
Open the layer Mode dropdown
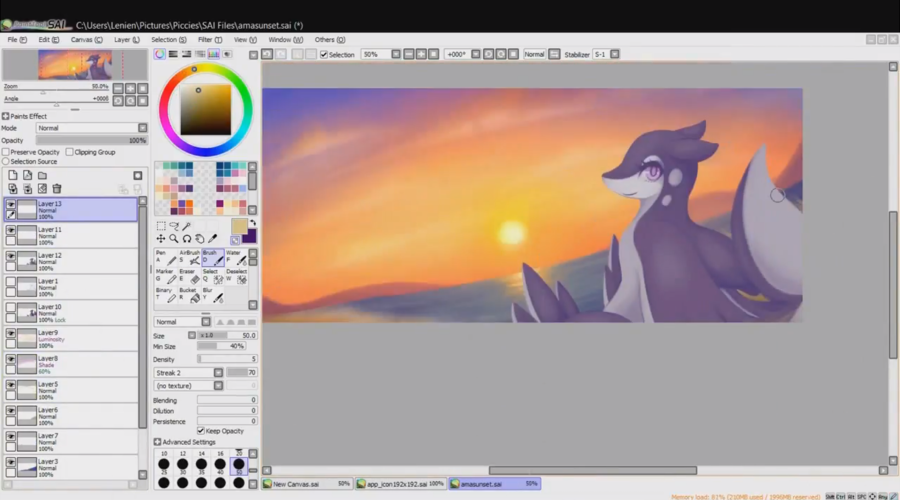click(x=91, y=128)
